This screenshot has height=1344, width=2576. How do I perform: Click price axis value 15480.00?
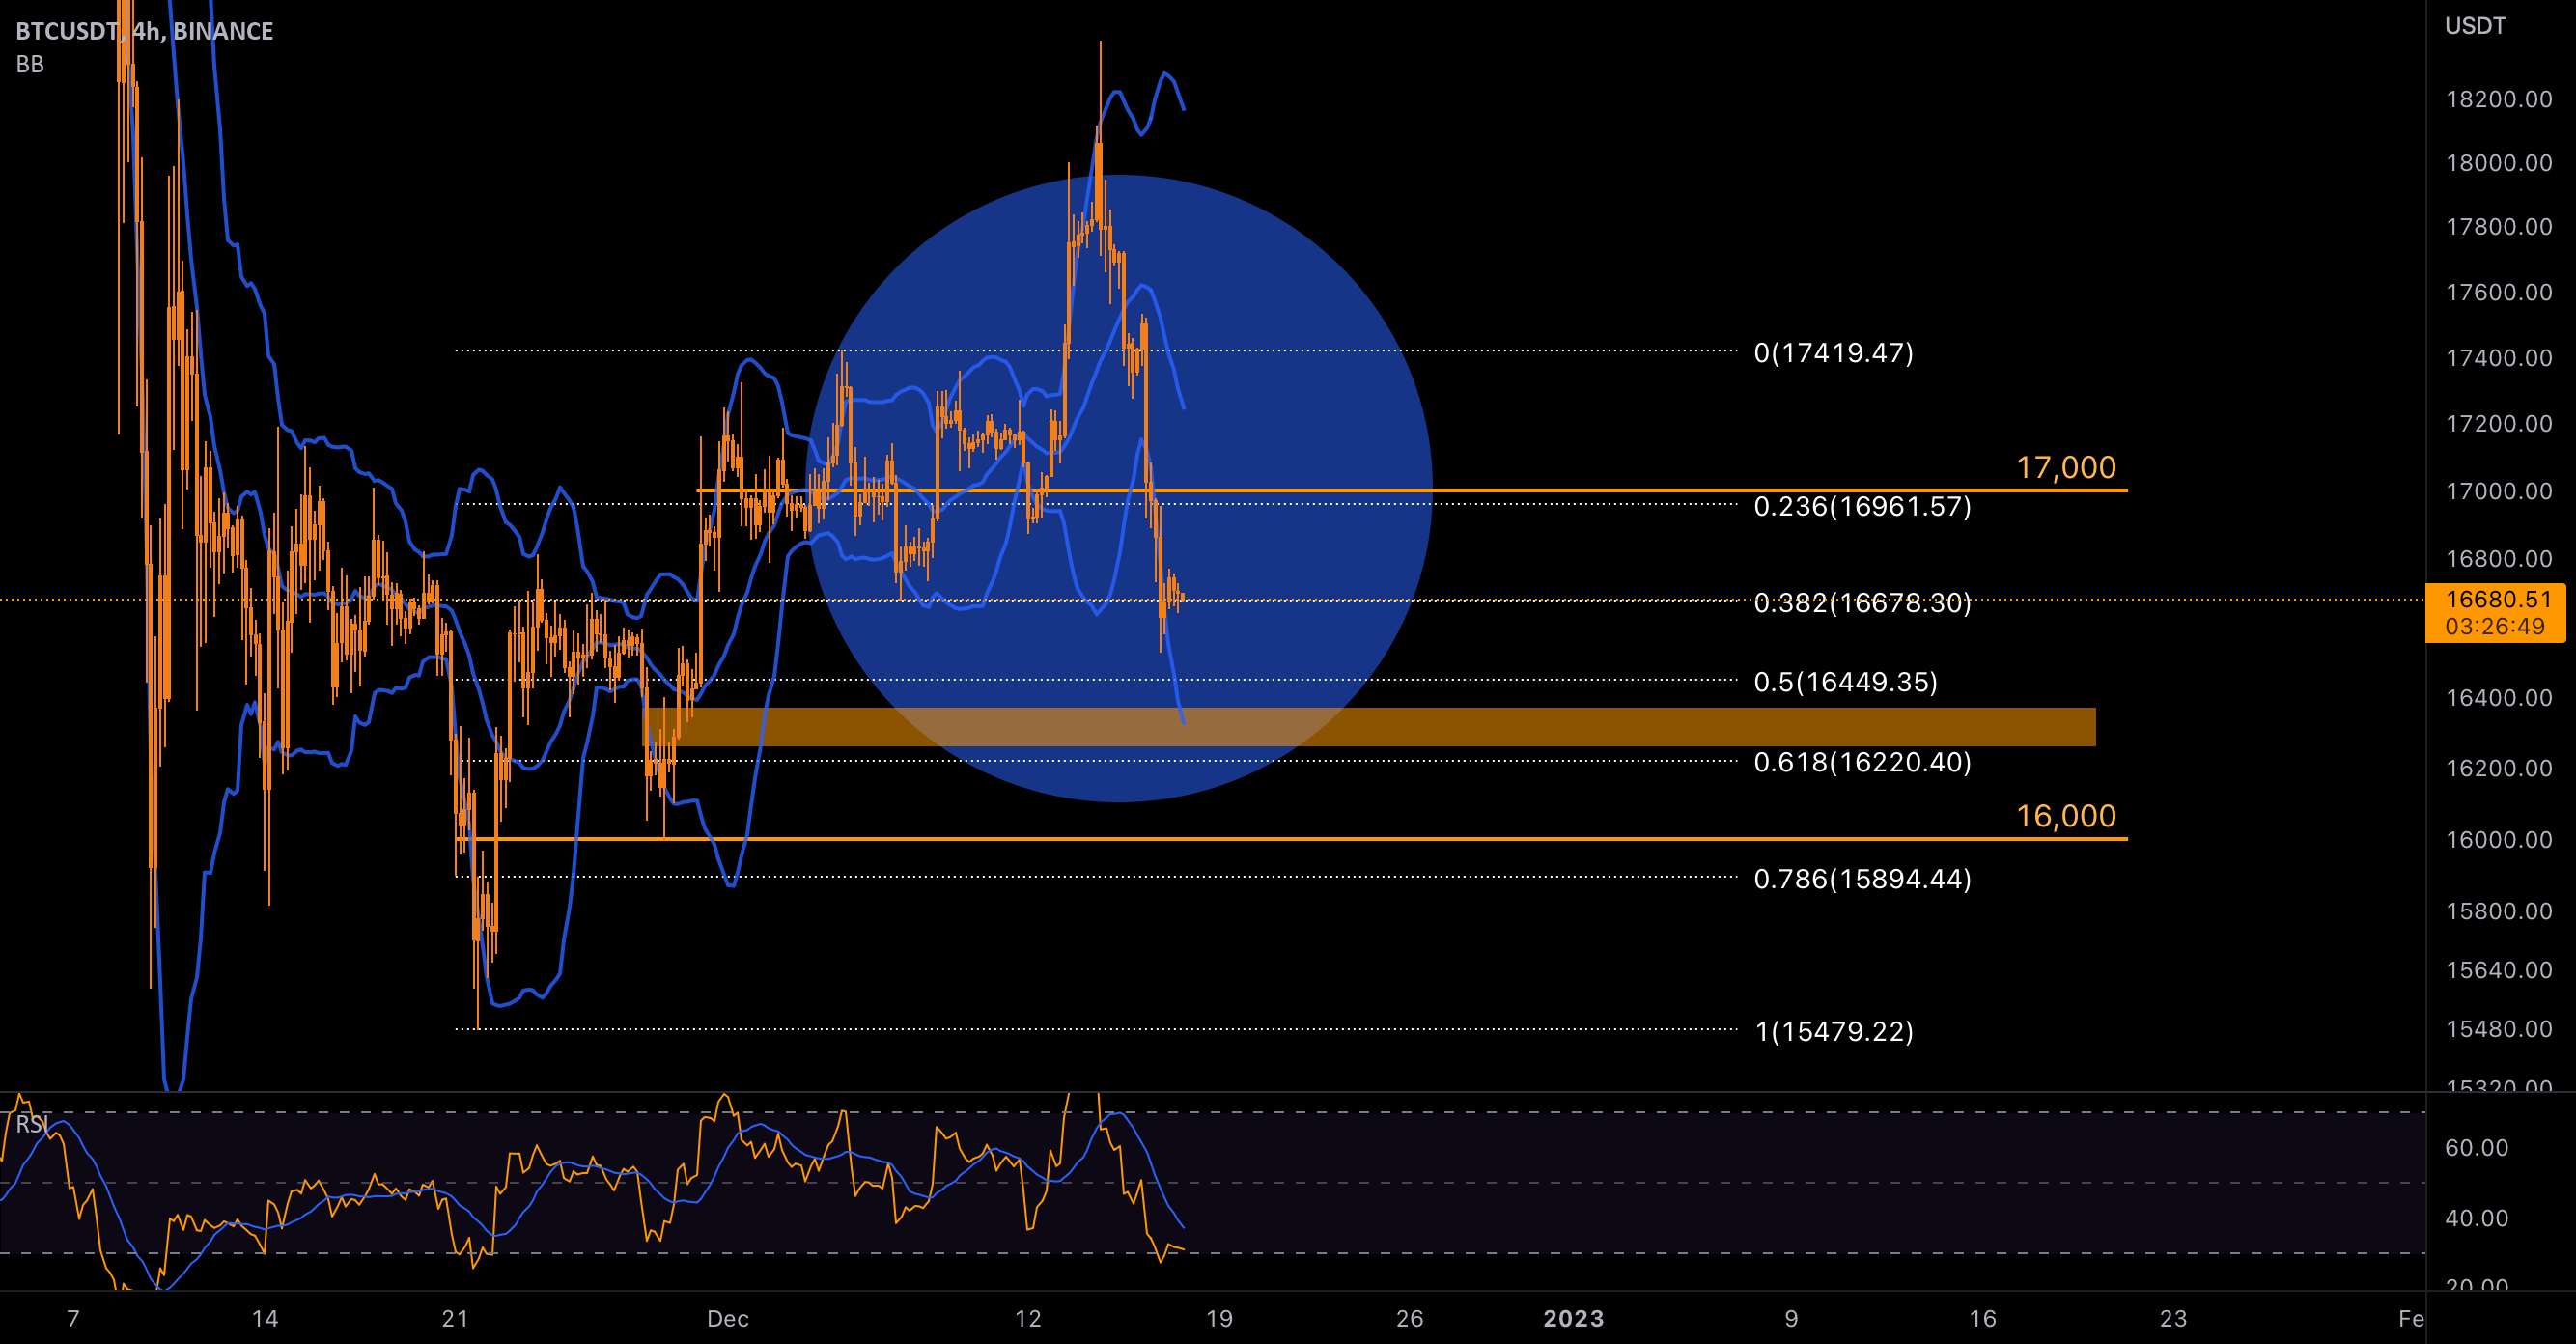(2499, 1029)
